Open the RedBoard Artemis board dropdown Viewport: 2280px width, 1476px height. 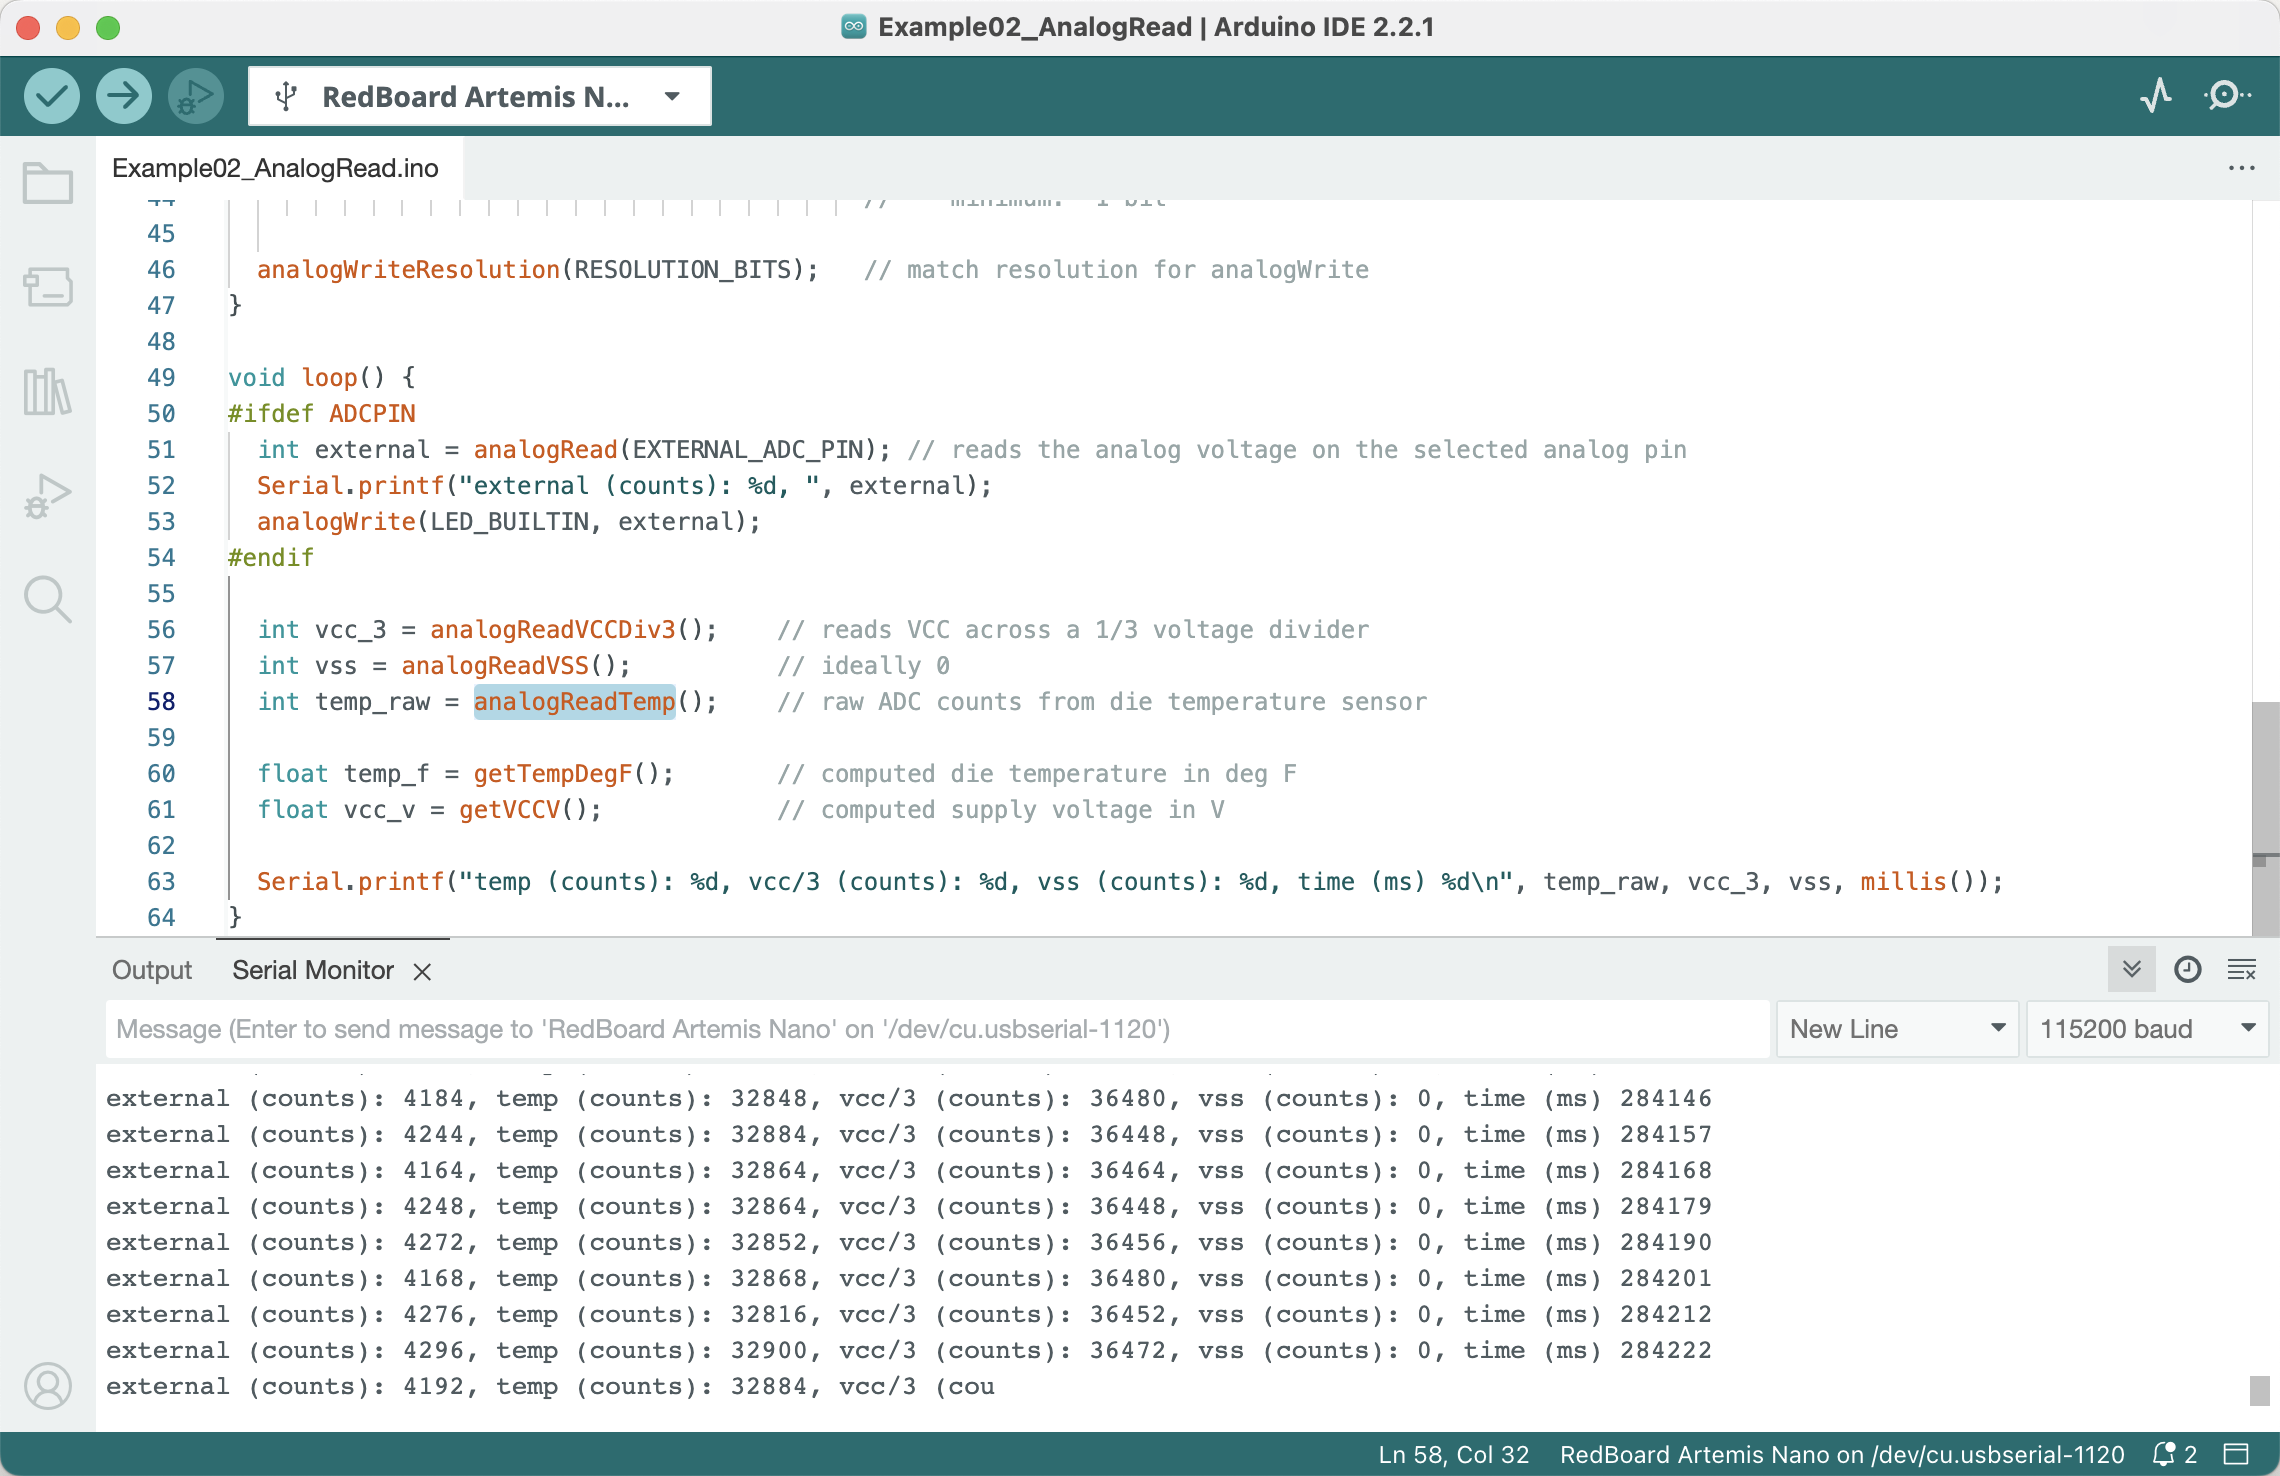pos(480,96)
